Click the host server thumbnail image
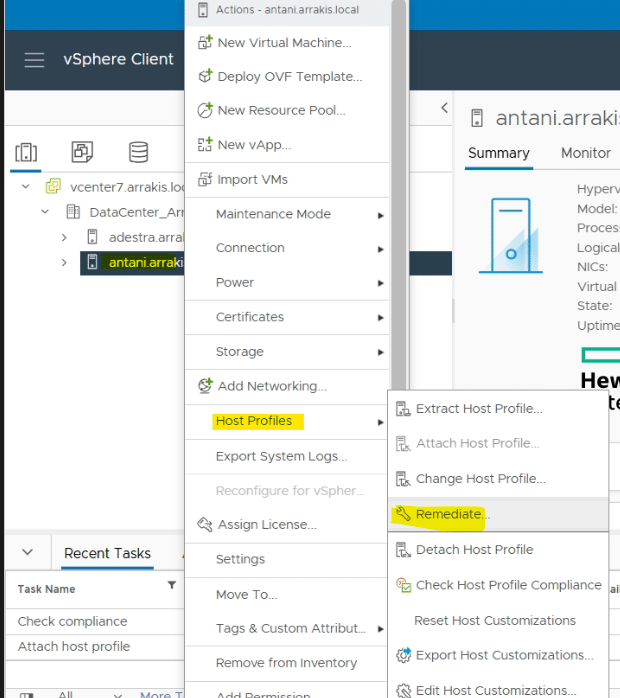Image resolution: width=620 pixels, height=698 pixels. [511, 235]
